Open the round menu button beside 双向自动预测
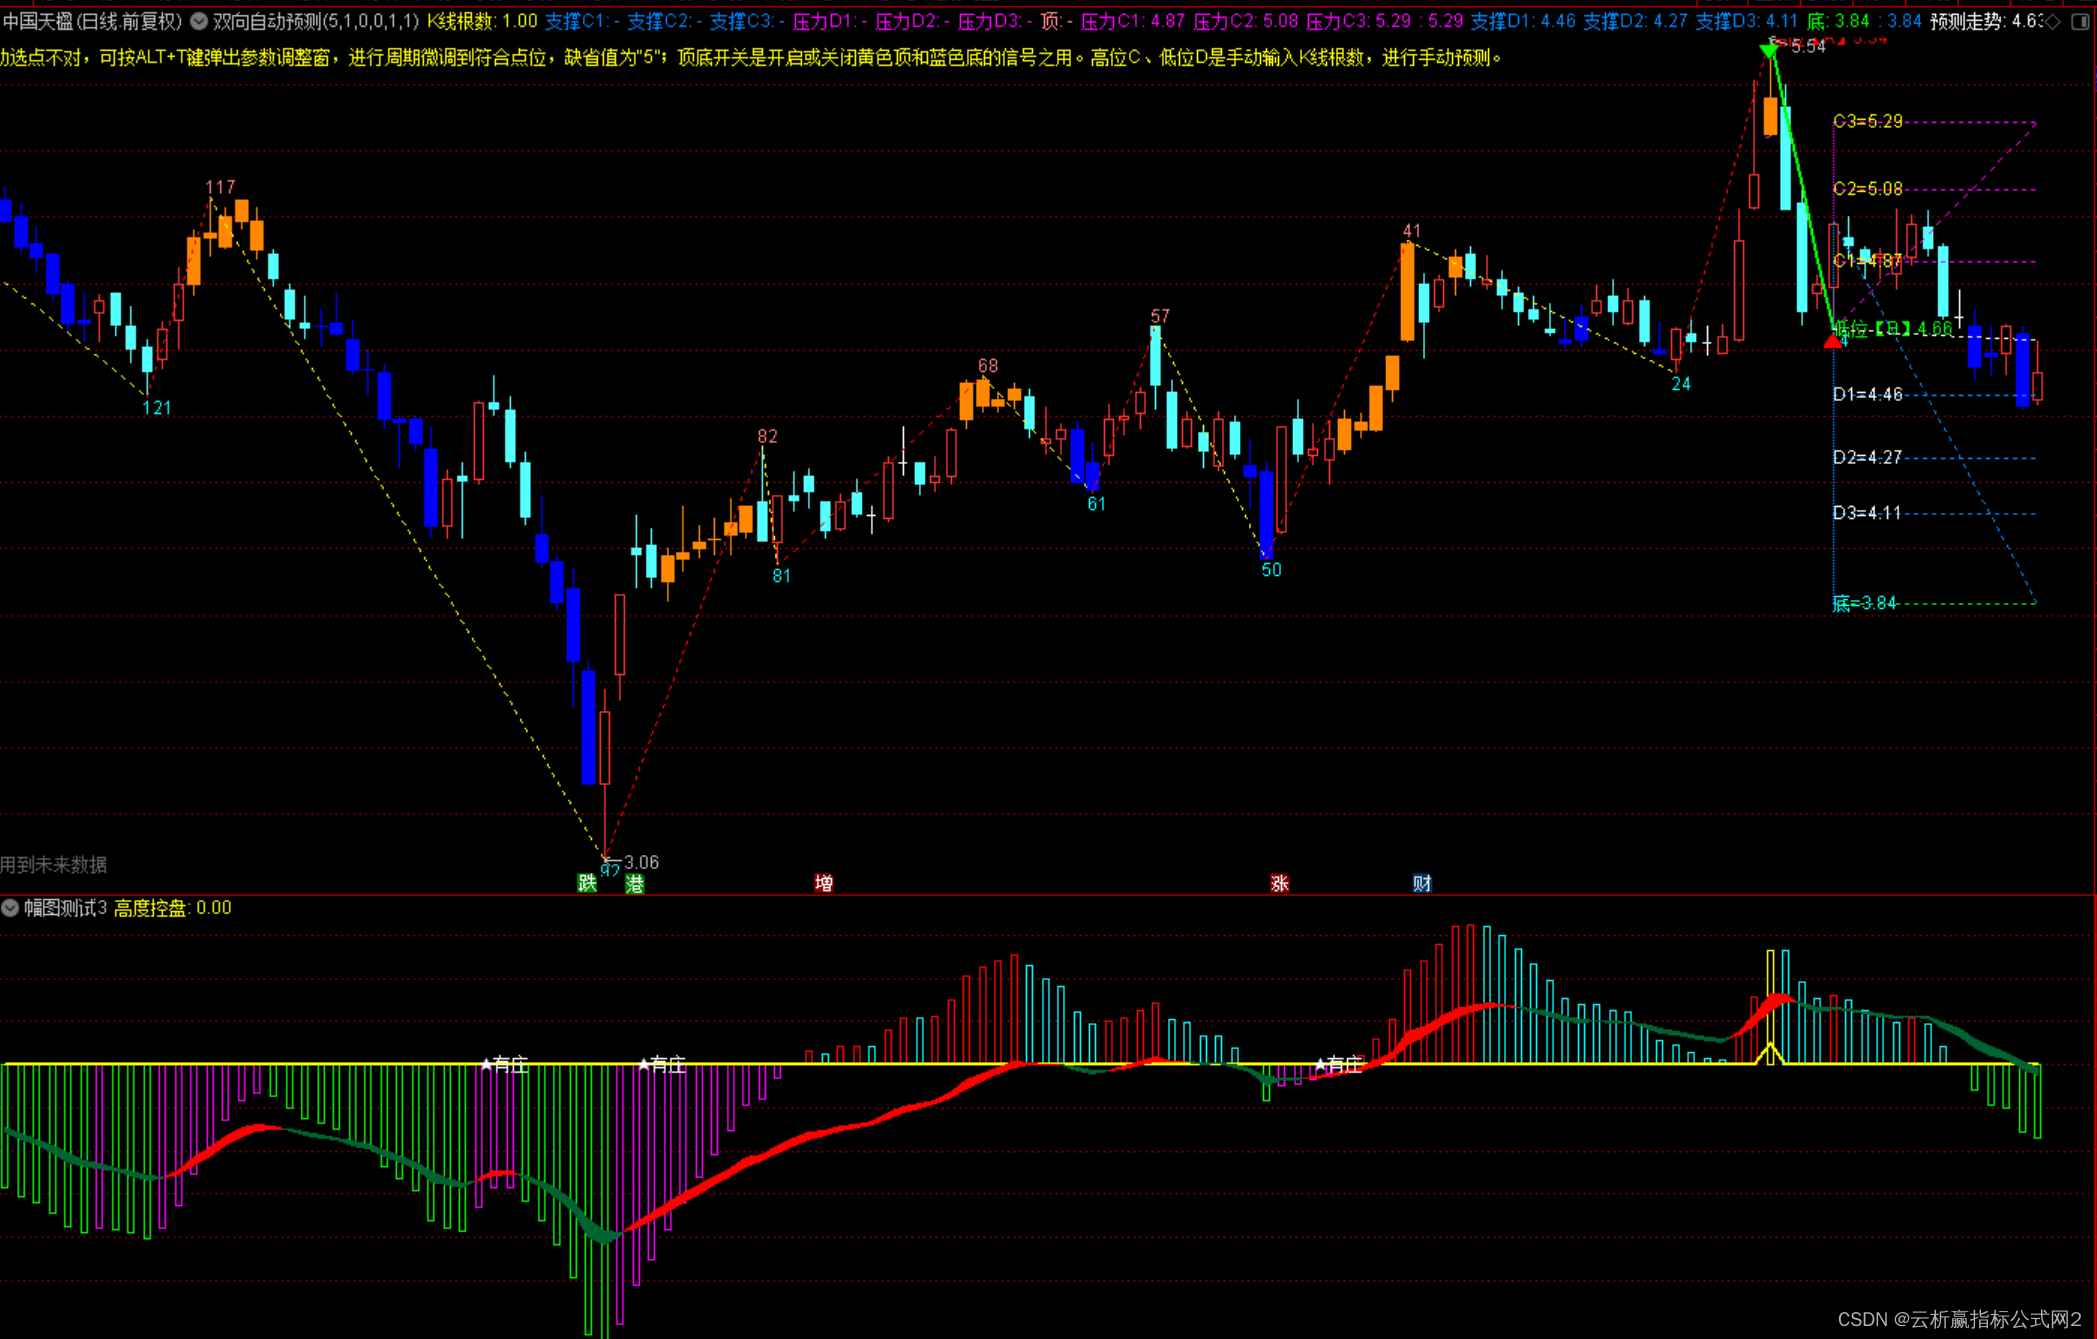2097x1339 pixels. pos(199,21)
